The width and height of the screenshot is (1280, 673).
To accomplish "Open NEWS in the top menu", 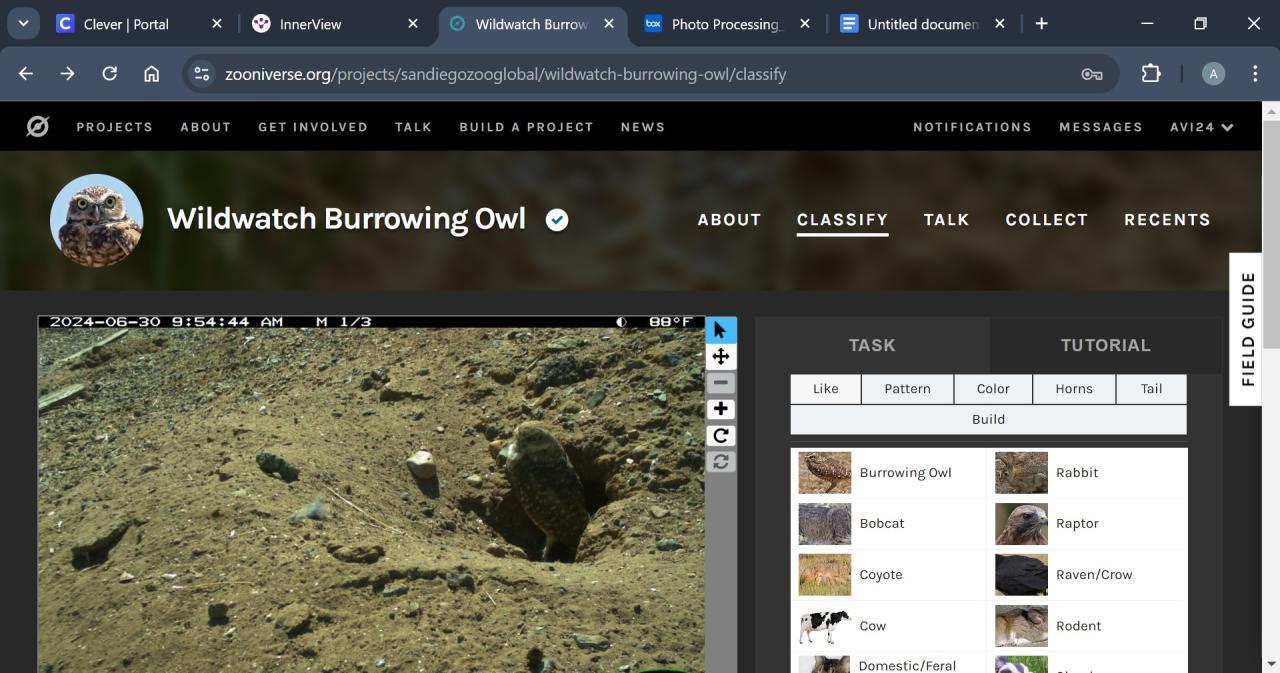I will (643, 127).
